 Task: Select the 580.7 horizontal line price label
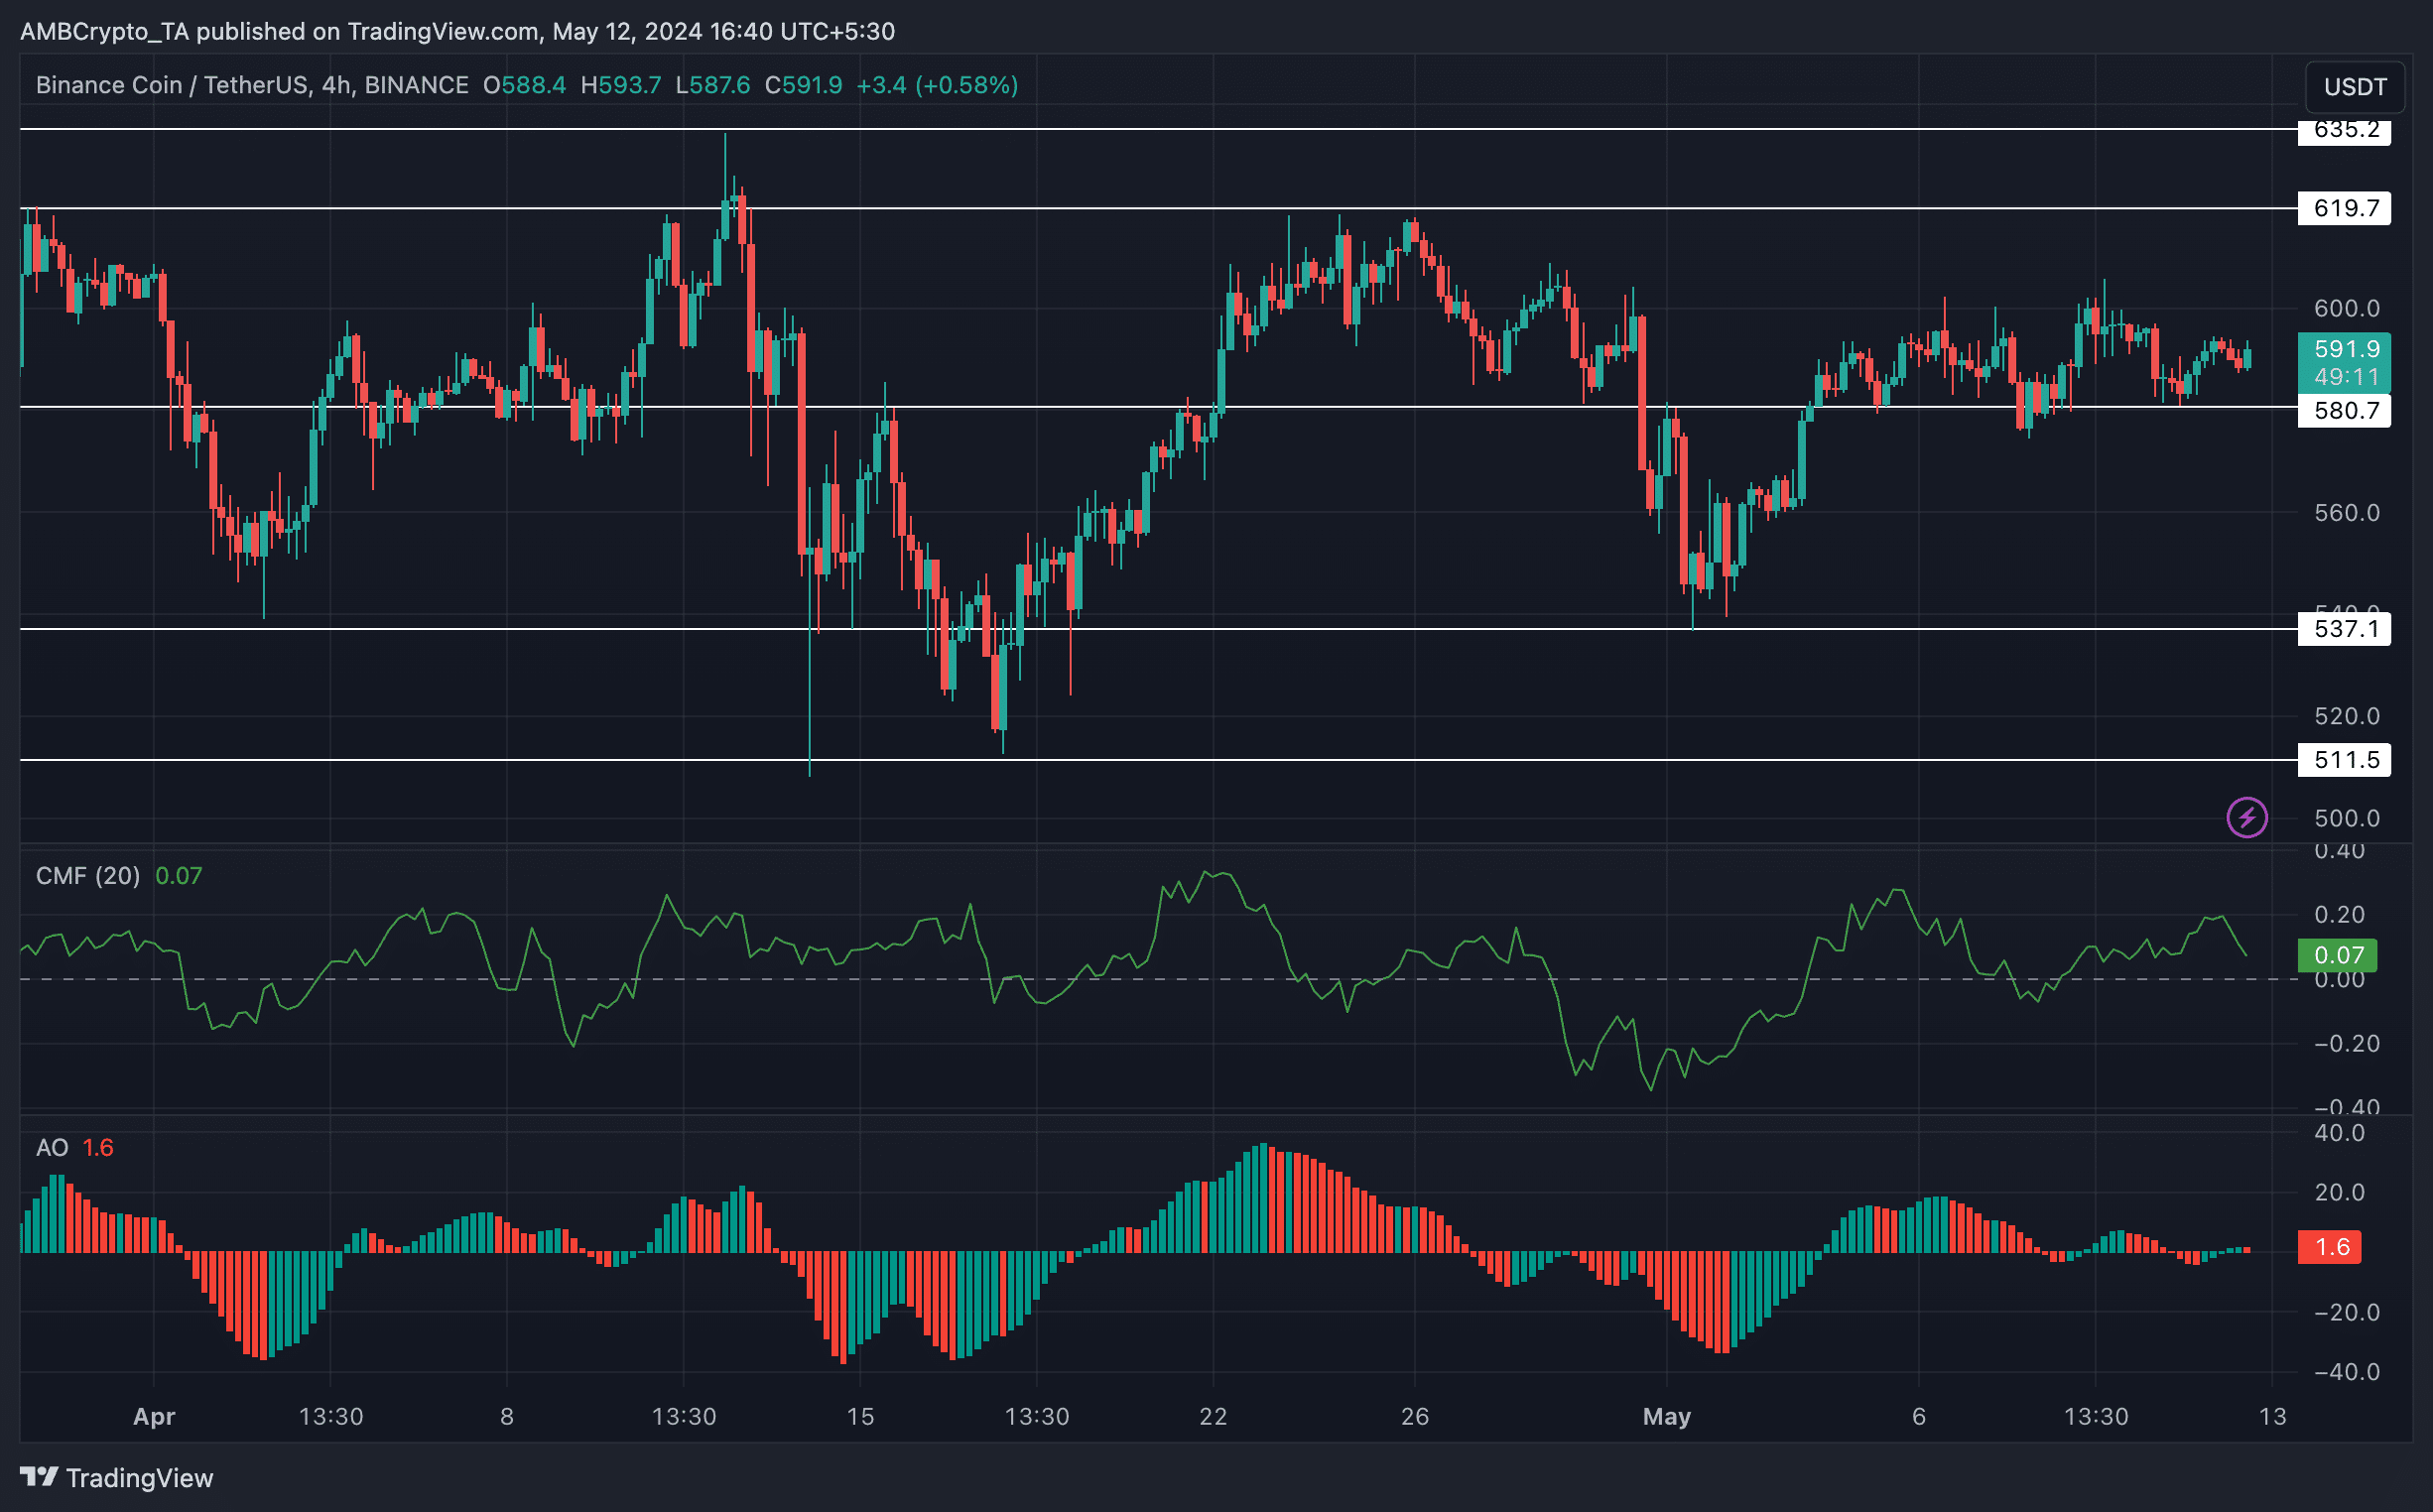(2345, 410)
